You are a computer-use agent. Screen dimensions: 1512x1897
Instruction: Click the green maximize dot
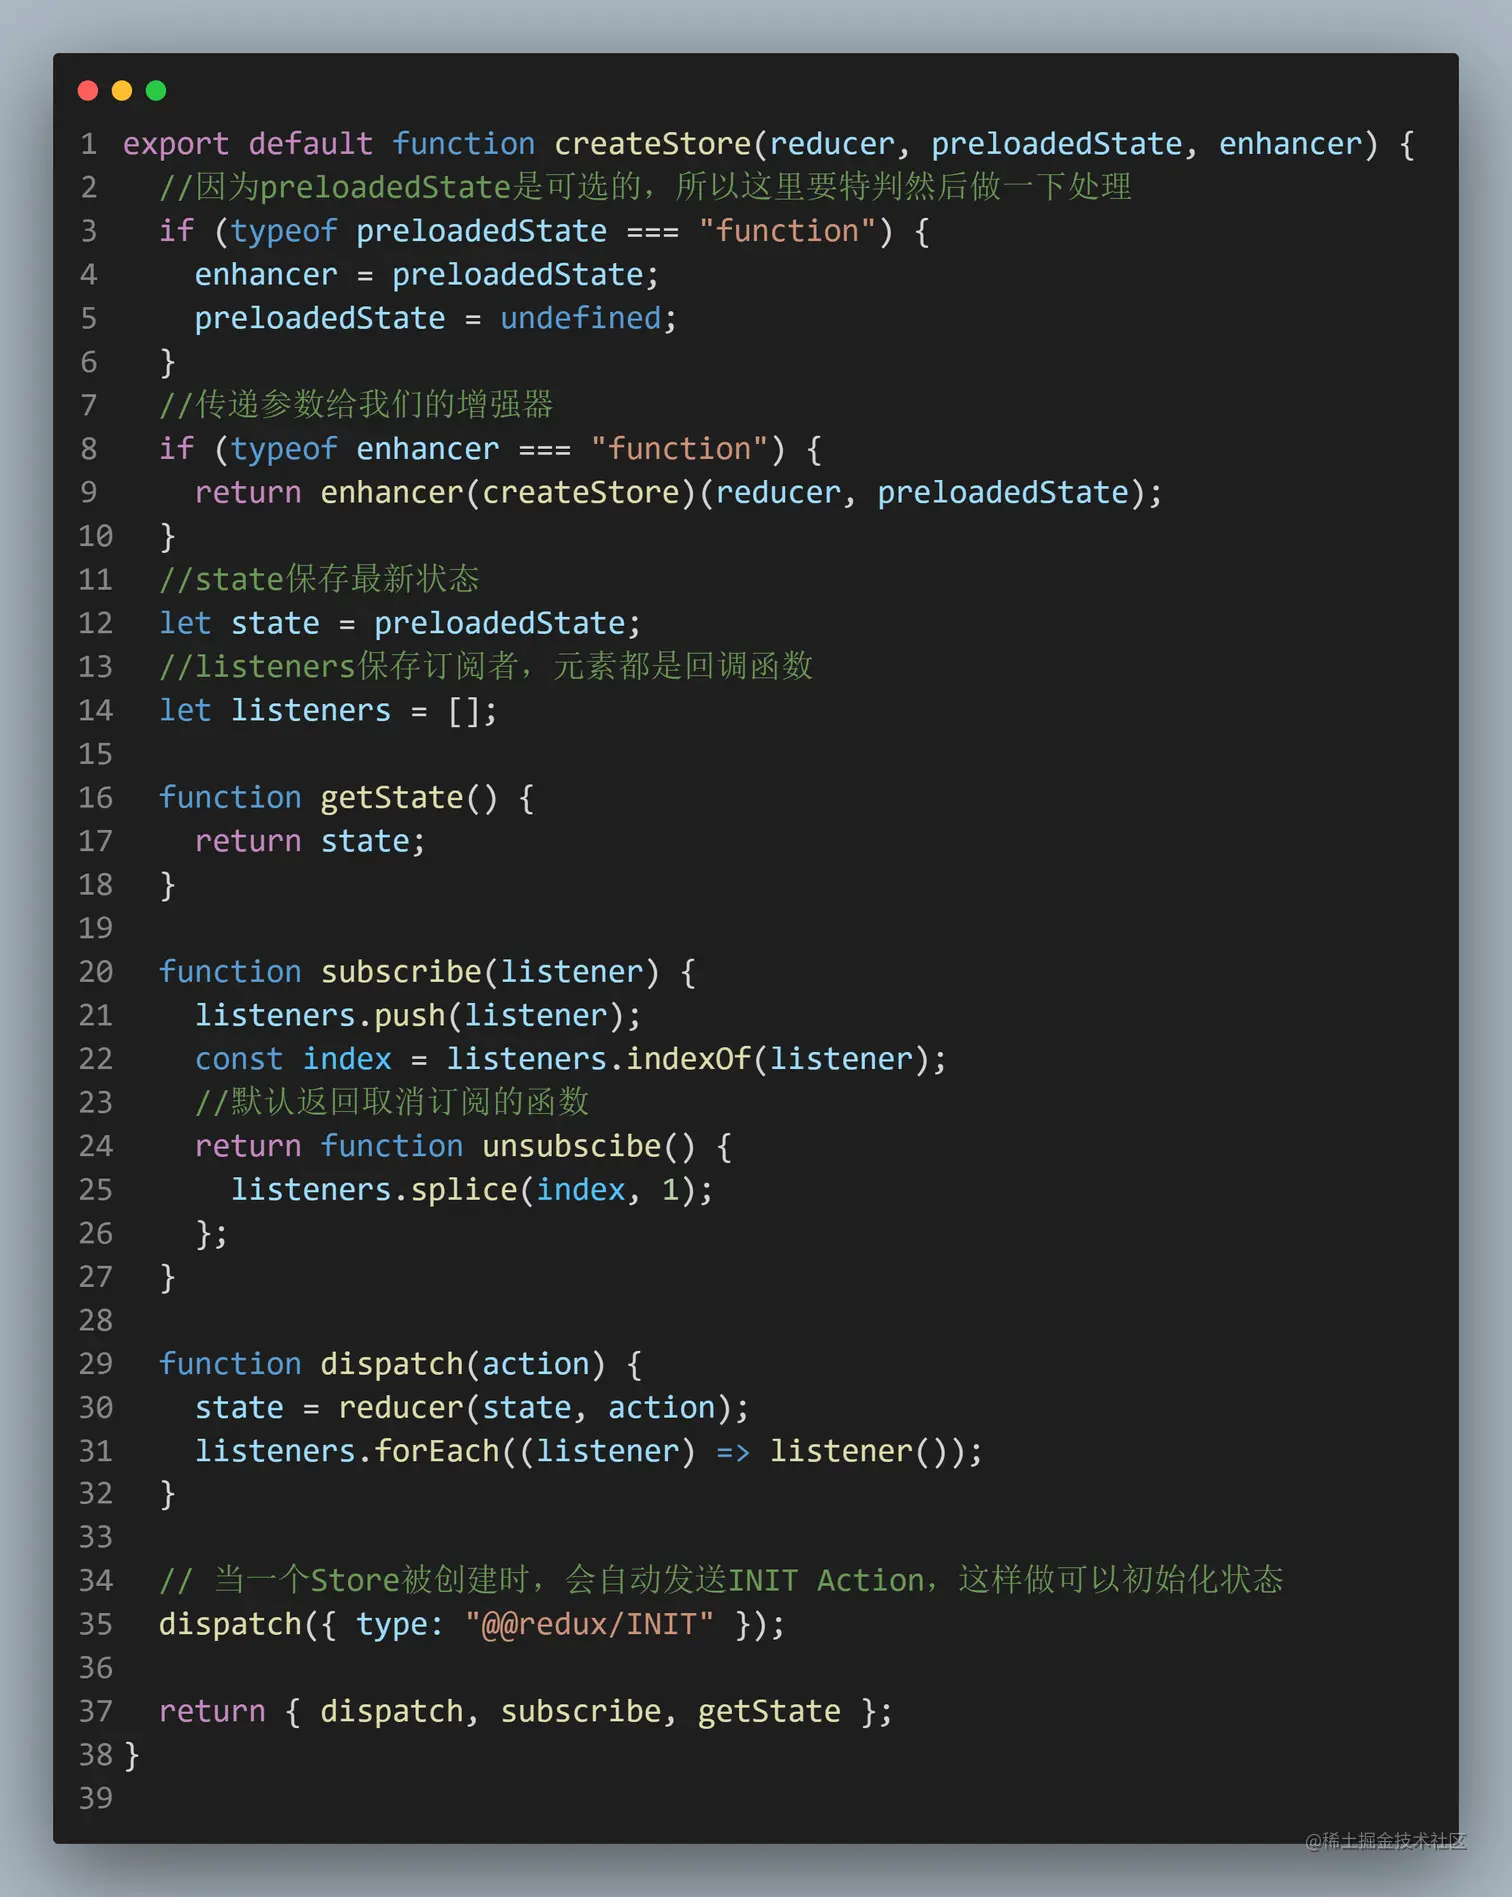pyautogui.click(x=156, y=91)
